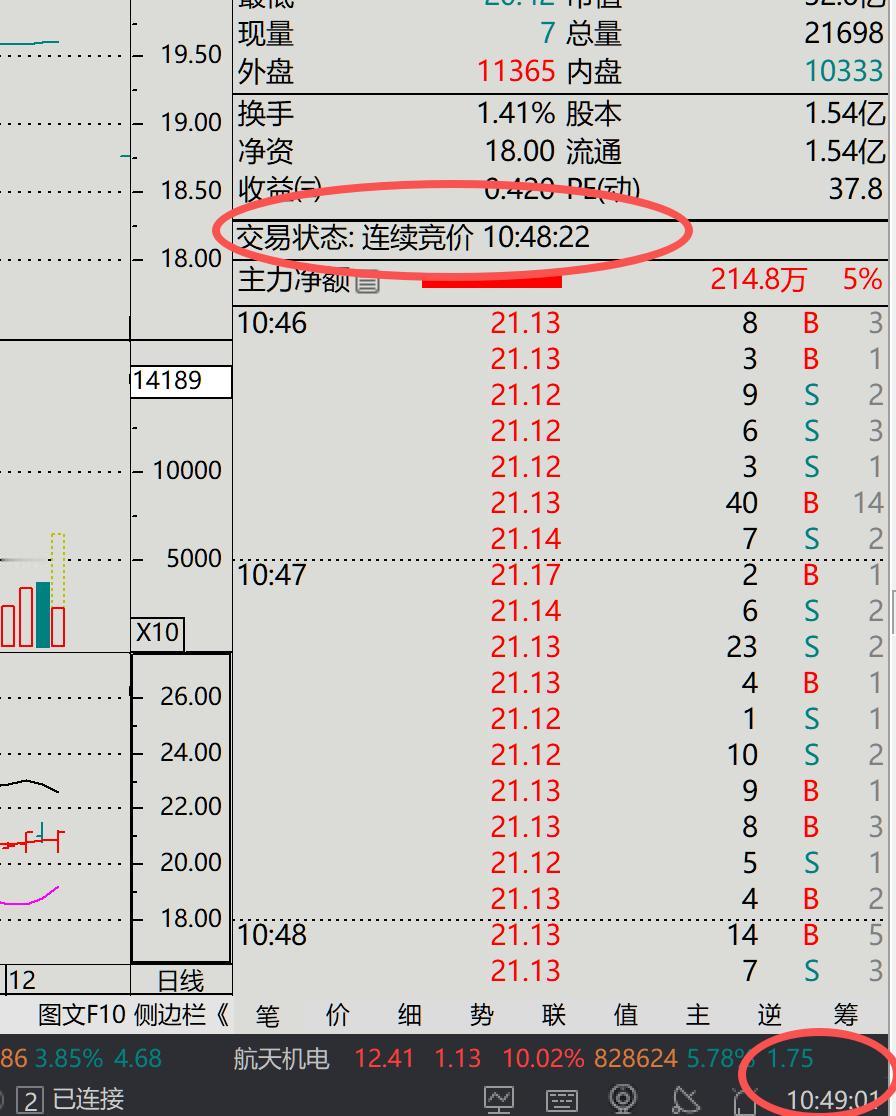Click the 214.8万 net amount value
This screenshot has width=896, height=1116.
[759, 279]
